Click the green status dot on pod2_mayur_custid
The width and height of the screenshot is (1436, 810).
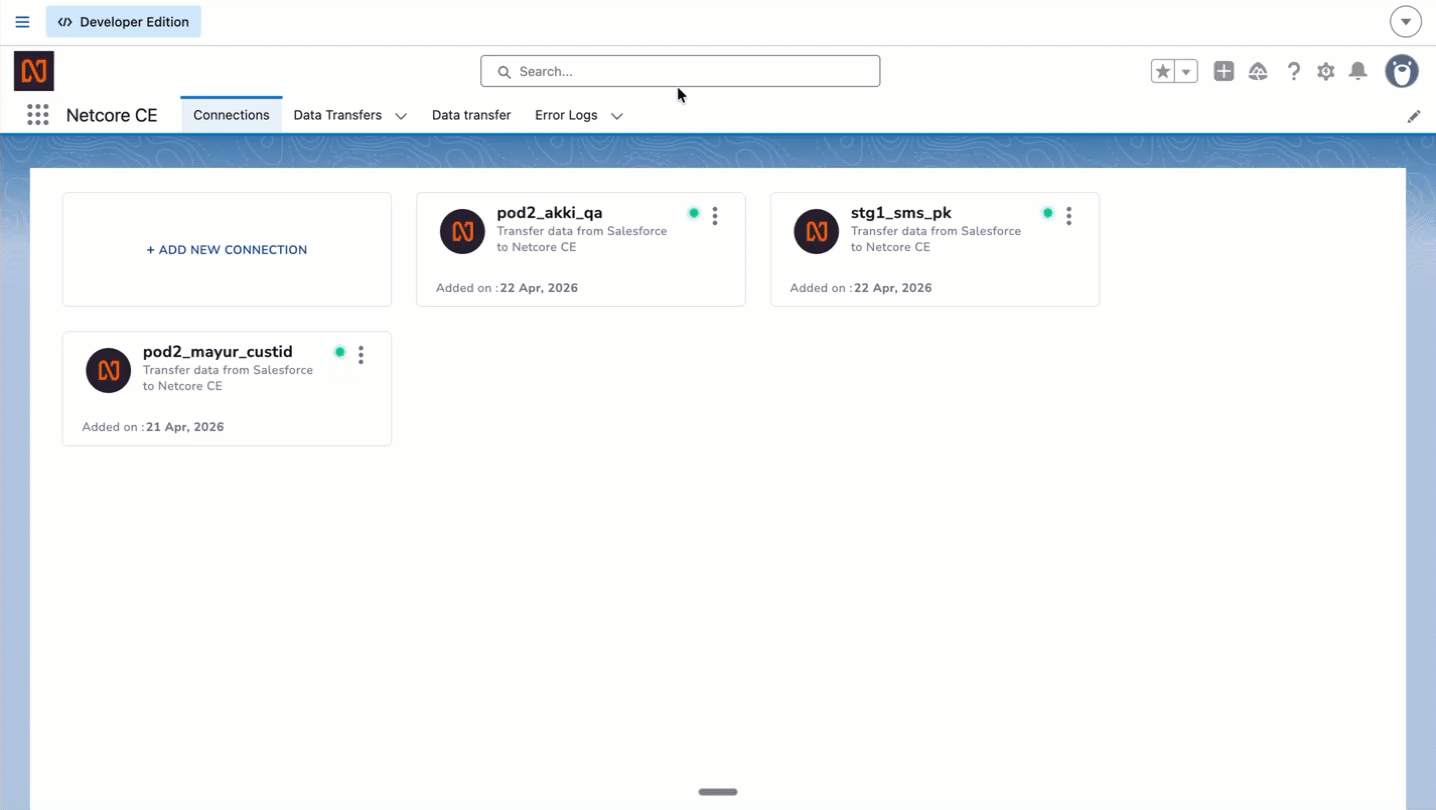click(340, 352)
